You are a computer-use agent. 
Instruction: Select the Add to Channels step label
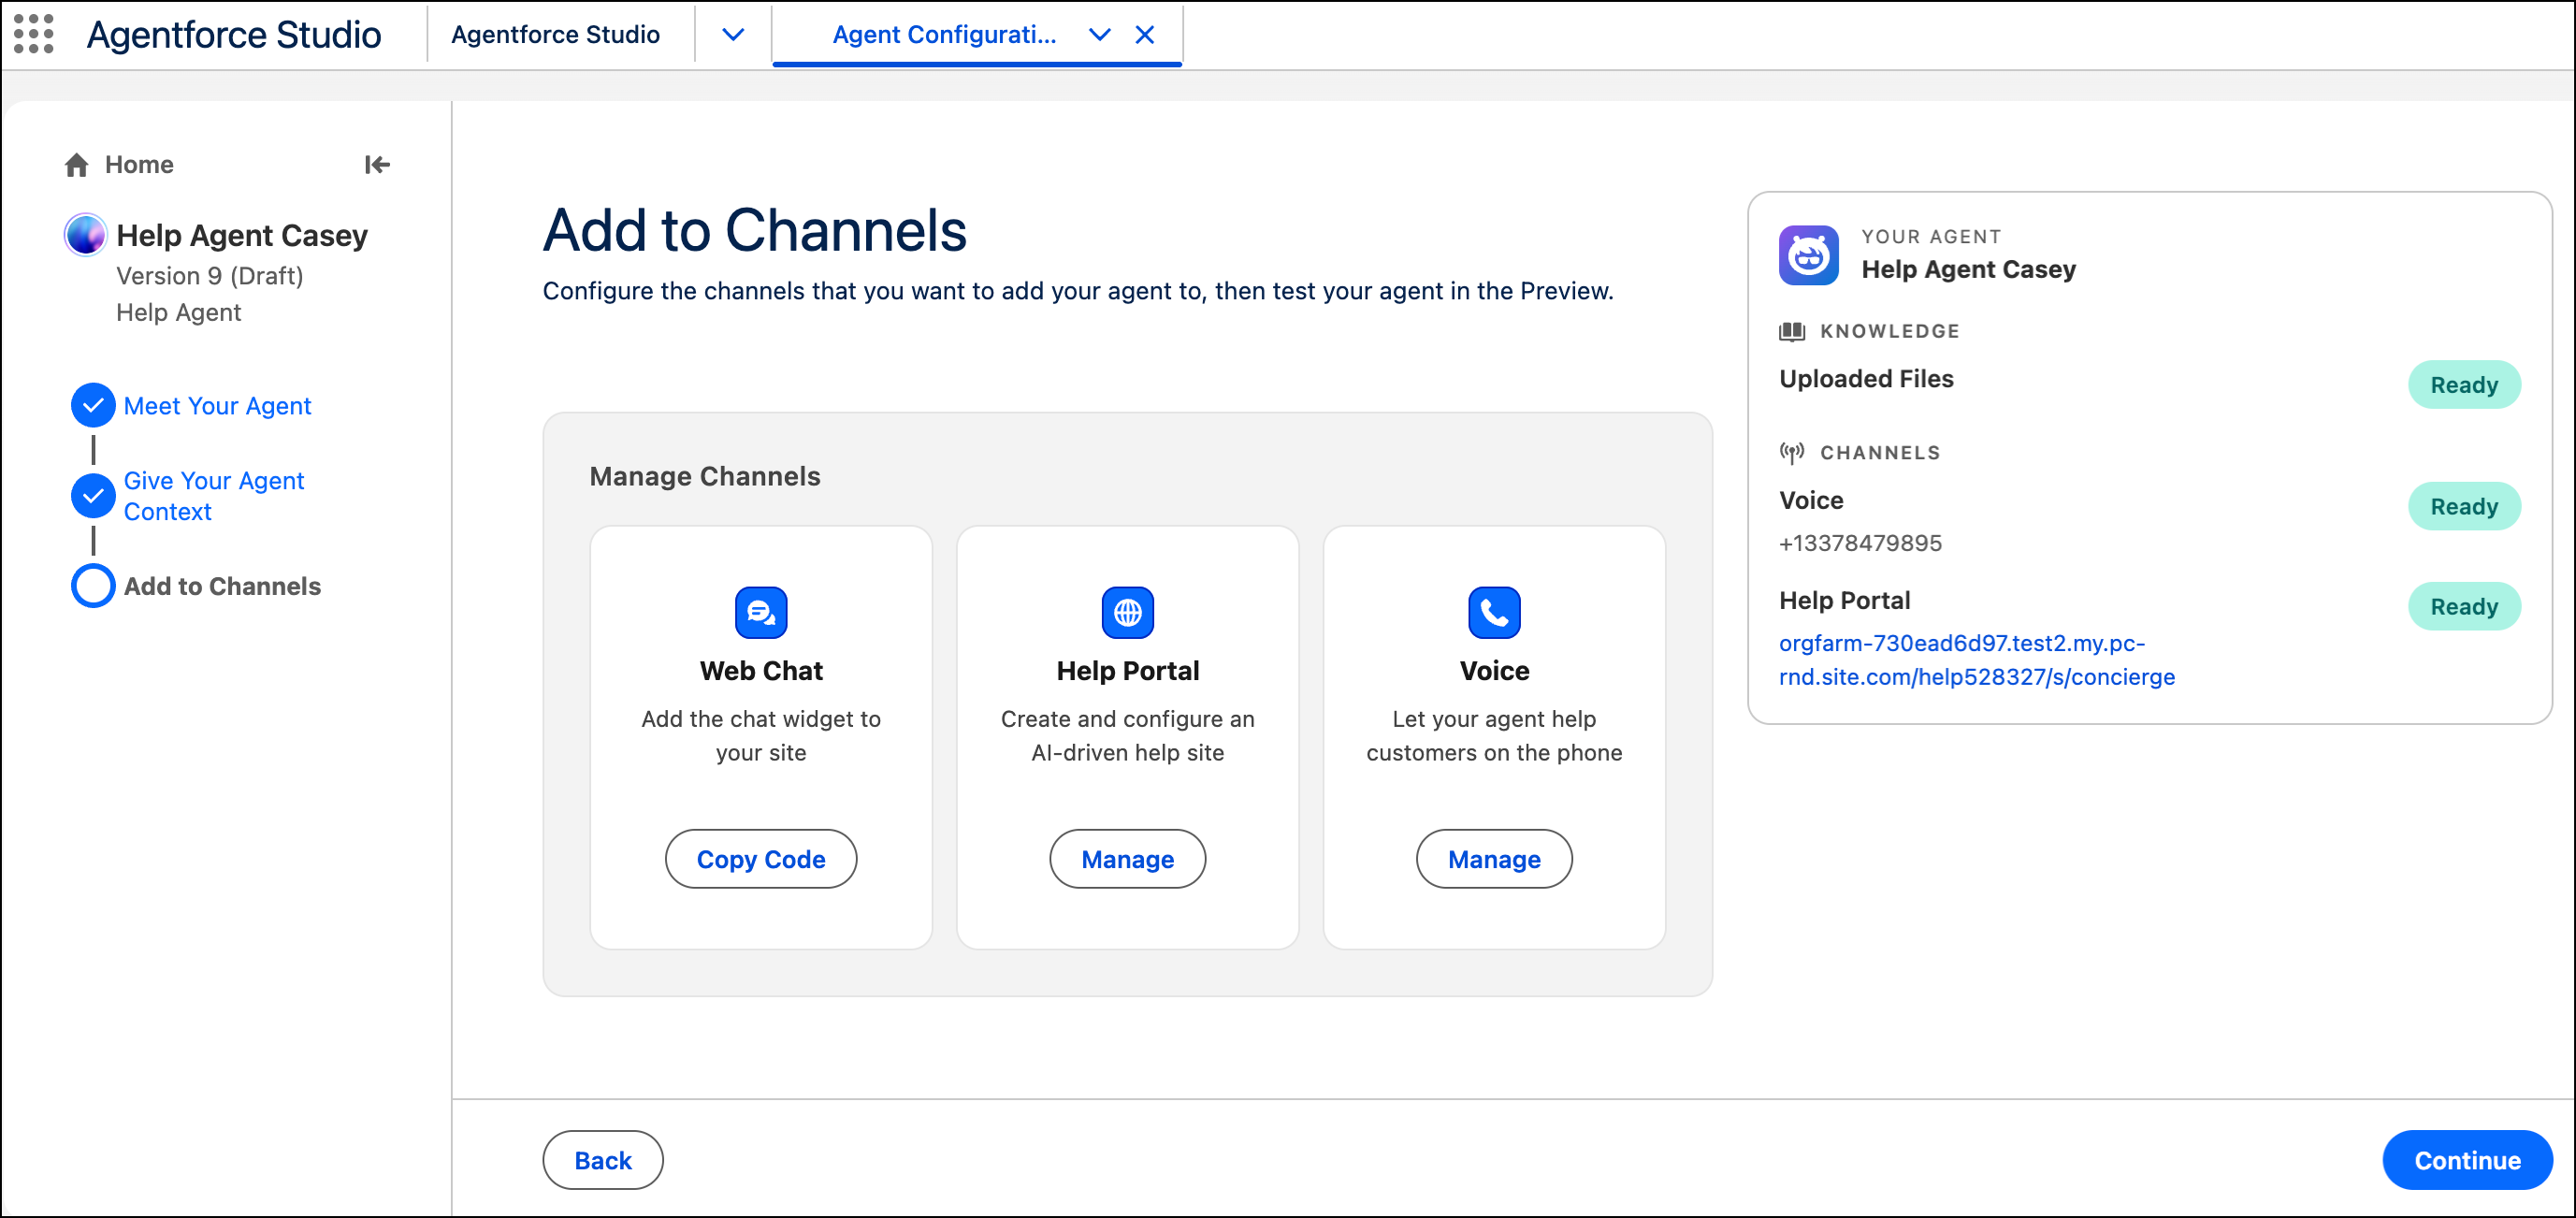point(222,586)
